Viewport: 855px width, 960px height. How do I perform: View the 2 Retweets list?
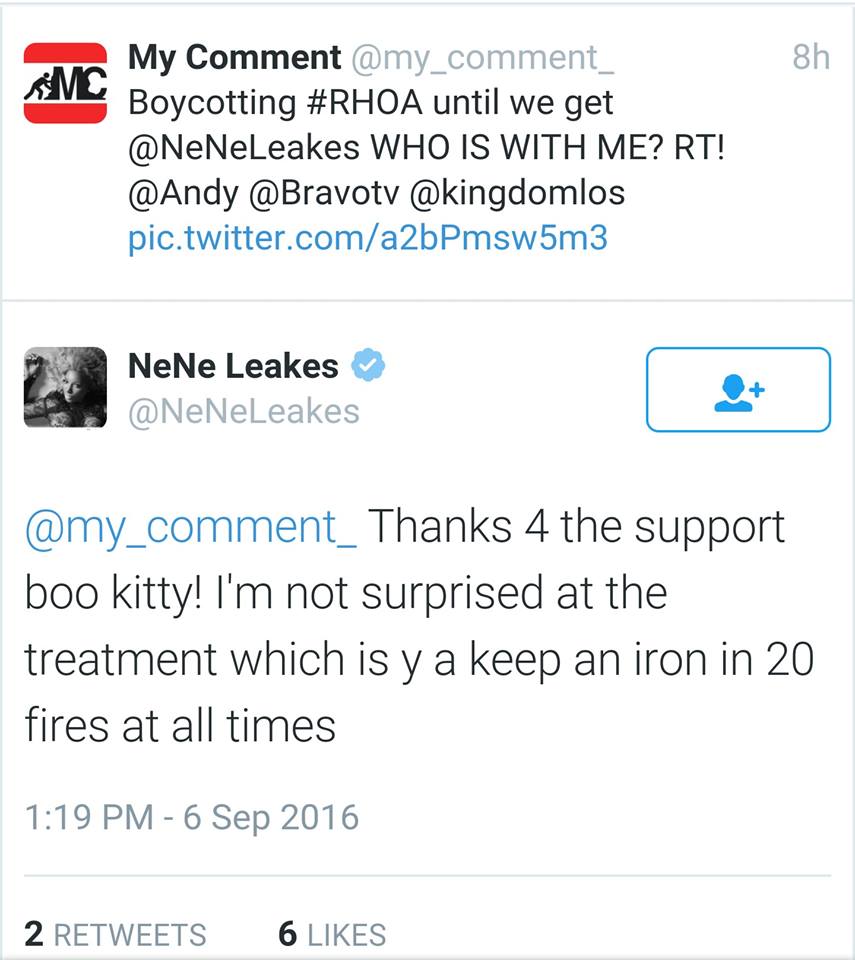click(x=116, y=934)
